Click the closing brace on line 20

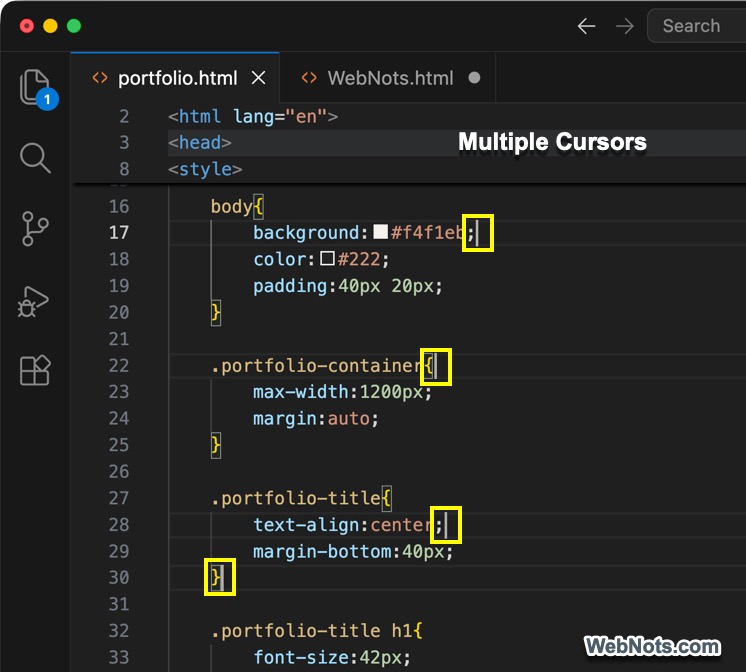(216, 313)
